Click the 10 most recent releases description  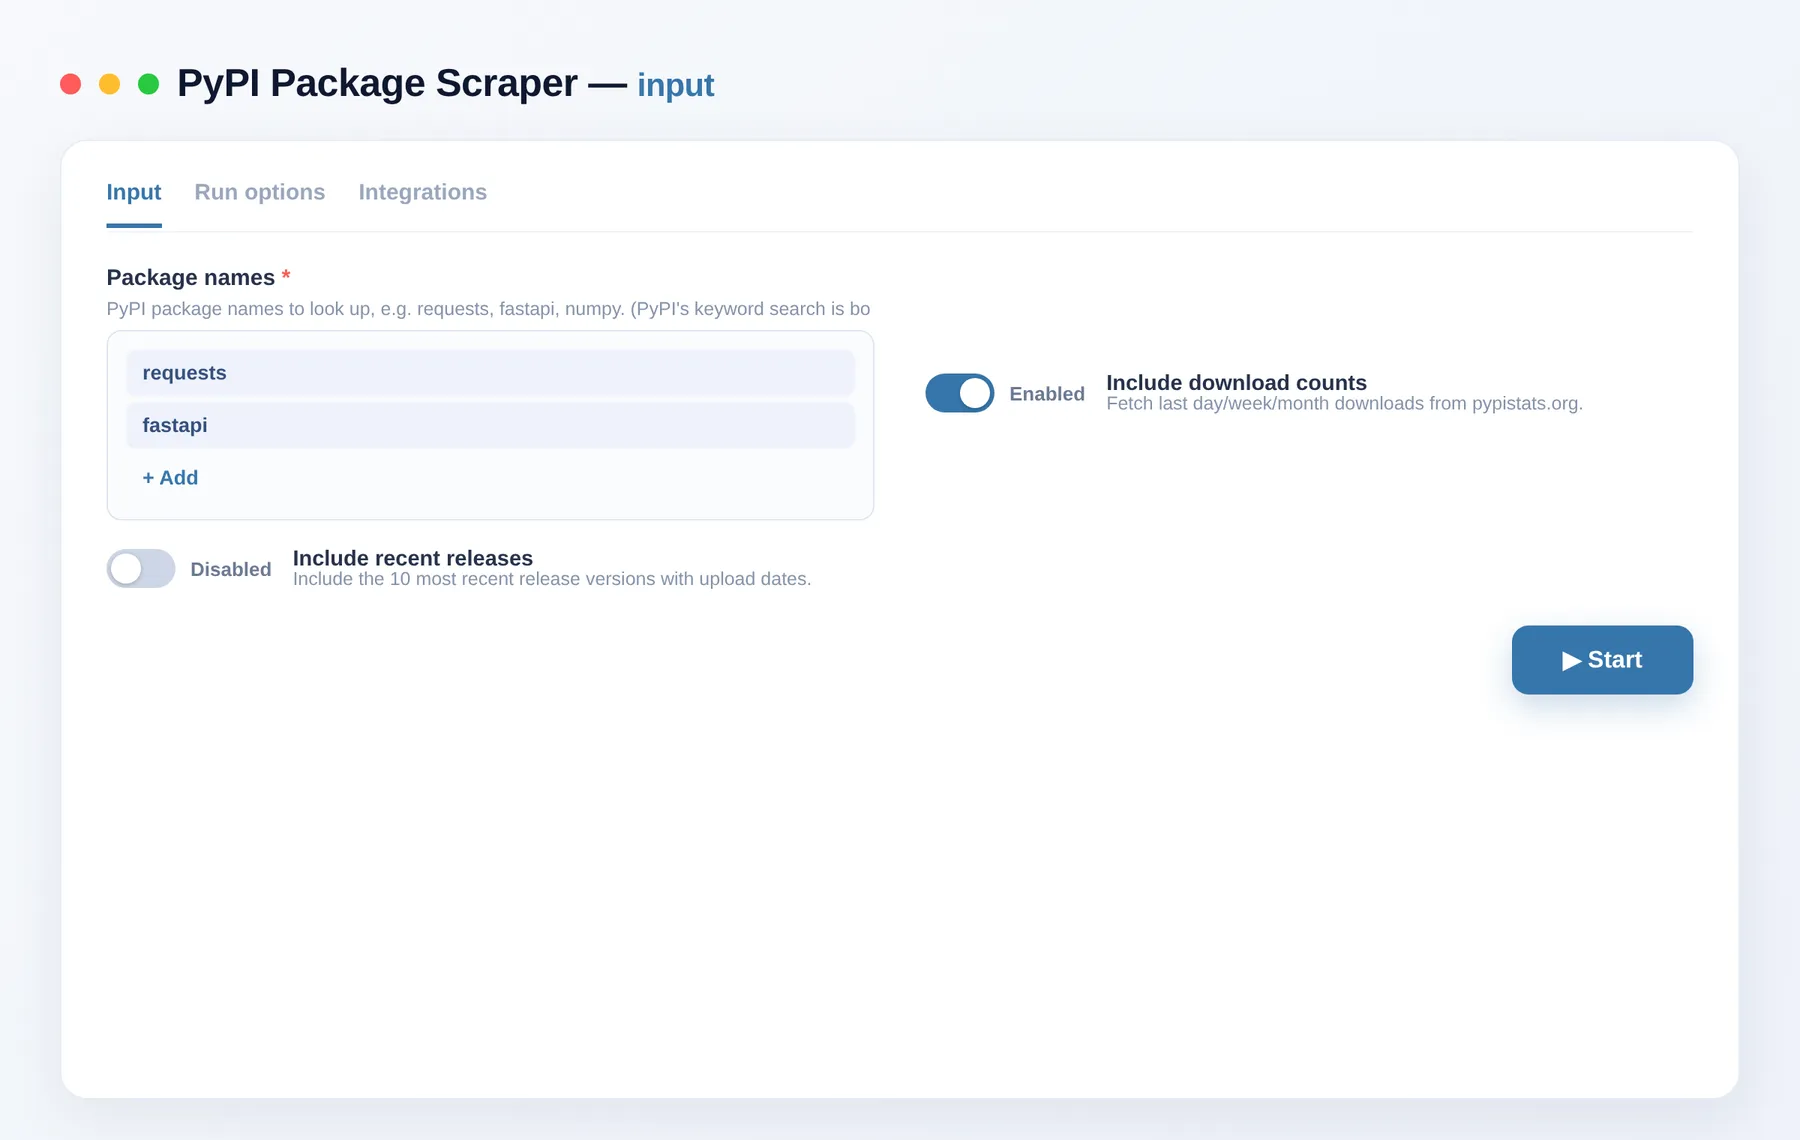[x=552, y=579]
